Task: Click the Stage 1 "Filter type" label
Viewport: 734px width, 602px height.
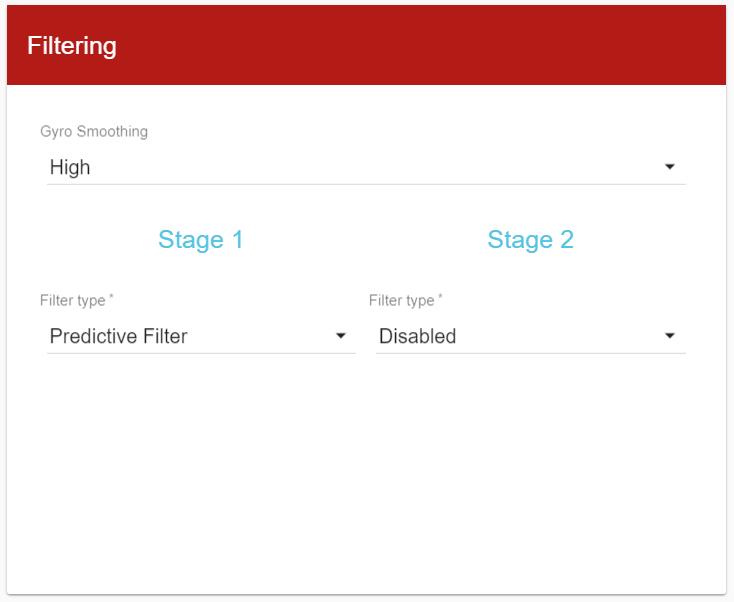Action: 73,301
